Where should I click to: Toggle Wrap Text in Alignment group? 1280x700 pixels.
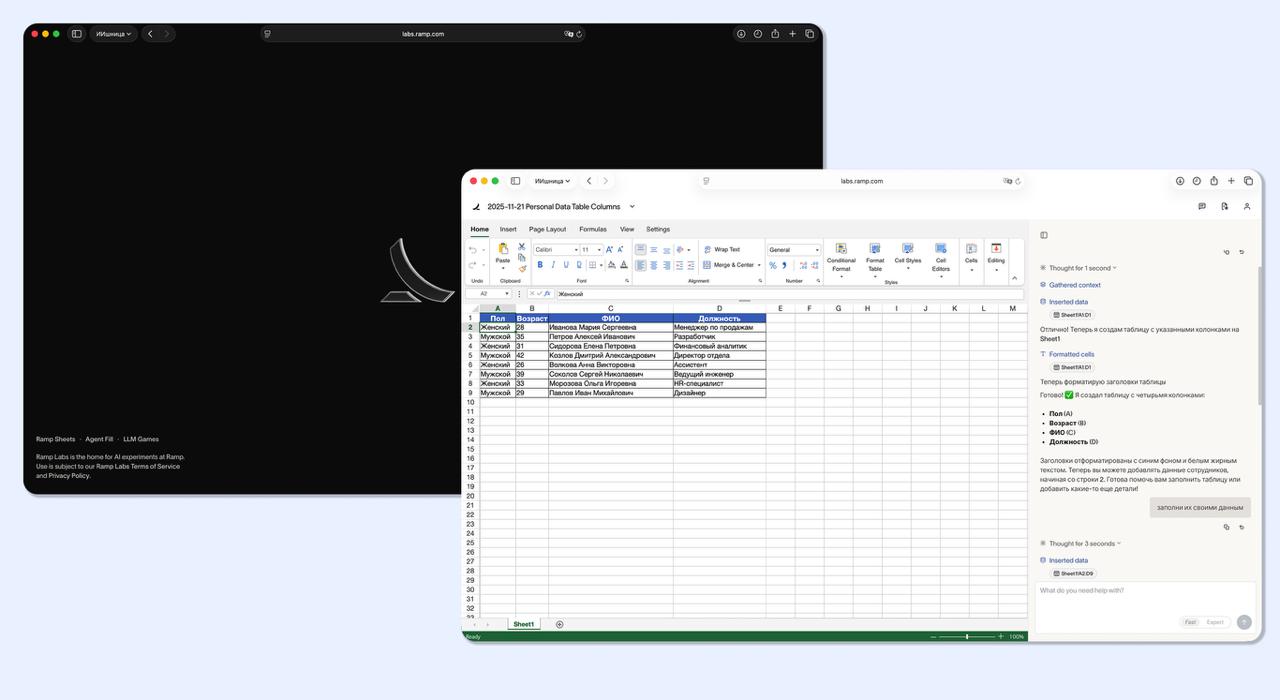[x=722, y=249]
